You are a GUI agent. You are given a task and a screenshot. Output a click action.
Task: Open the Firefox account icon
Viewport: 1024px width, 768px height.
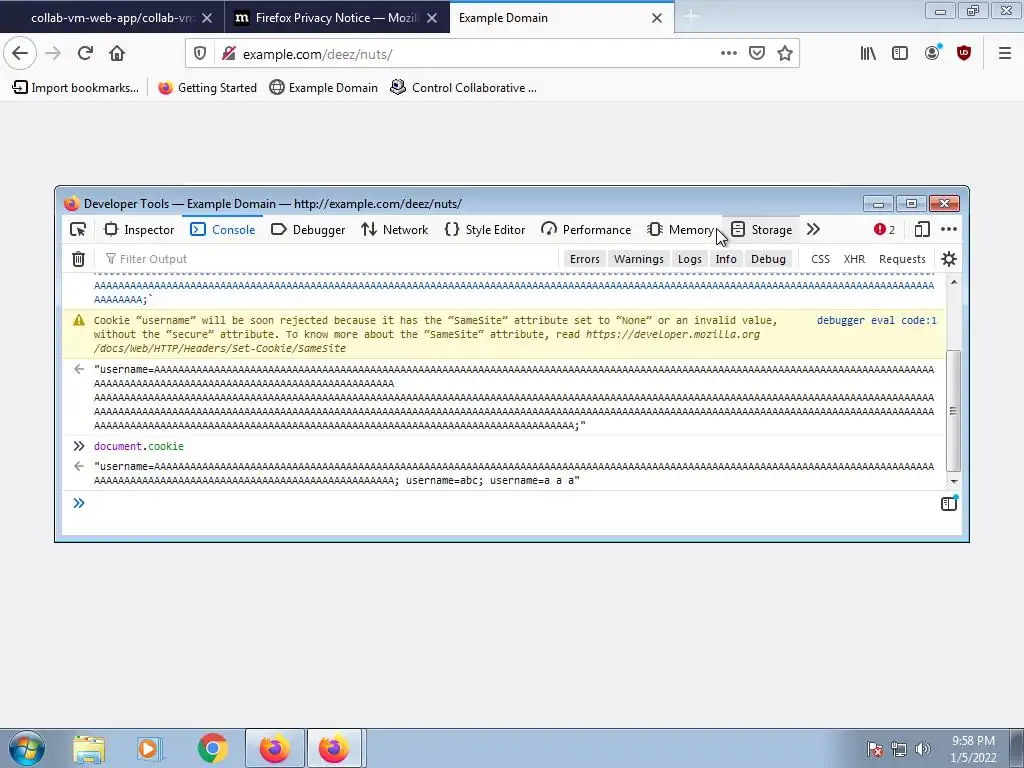click(x=933, y=54)
